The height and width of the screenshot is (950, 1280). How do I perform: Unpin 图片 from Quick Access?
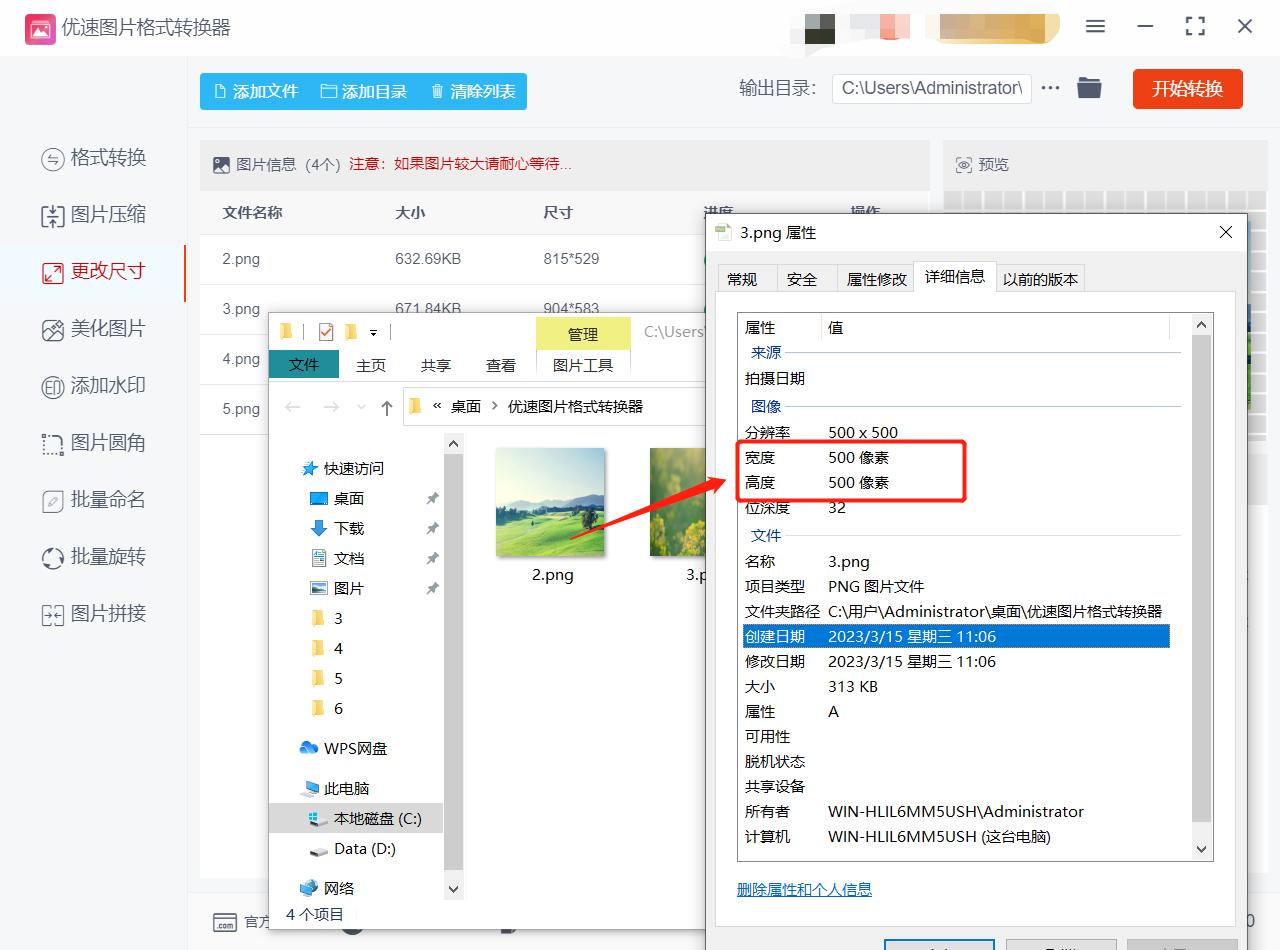[432, 587]
